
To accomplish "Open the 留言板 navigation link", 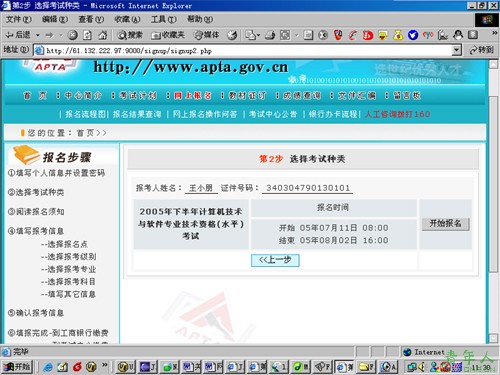I will coord(407,96).
